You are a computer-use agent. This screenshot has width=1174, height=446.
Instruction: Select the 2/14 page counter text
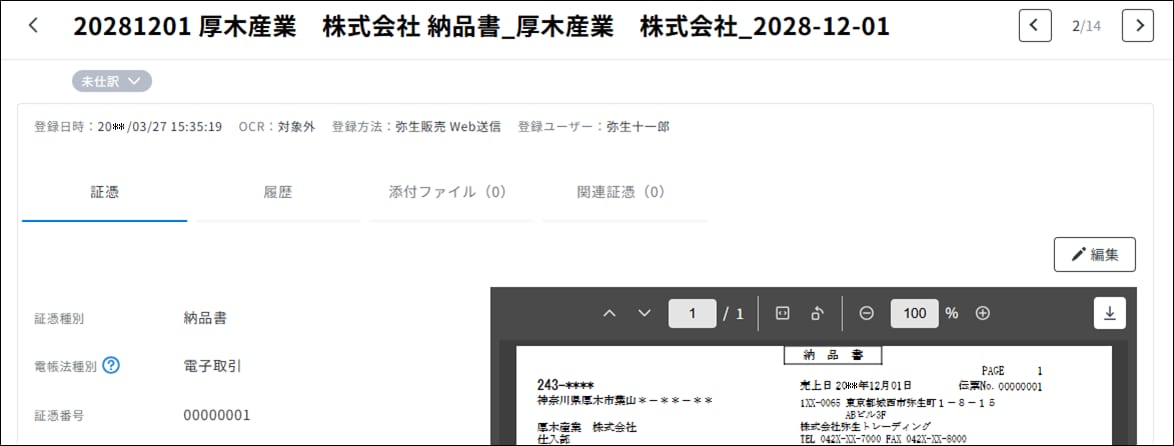click(1086, 26)
